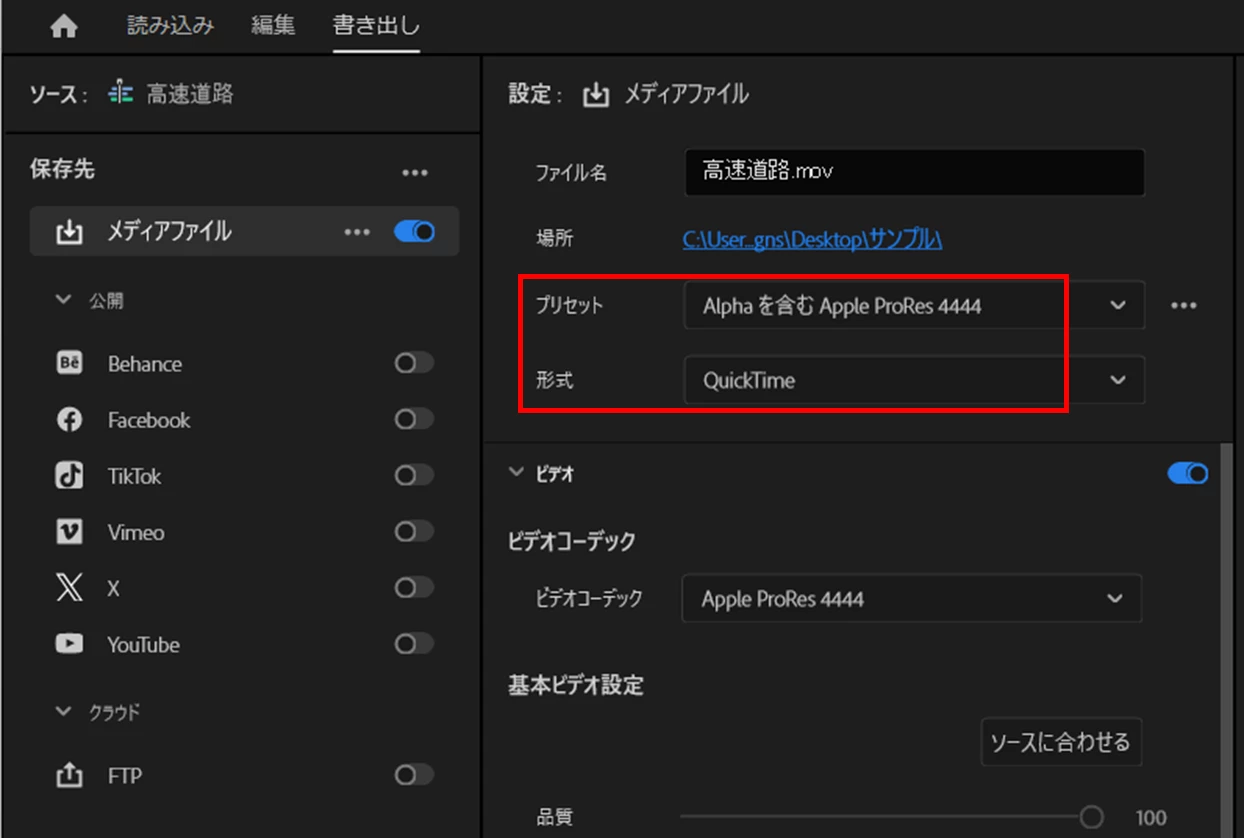1244x838 pixels.
Task: Click the Facebook icon
Action: (69, 420)
